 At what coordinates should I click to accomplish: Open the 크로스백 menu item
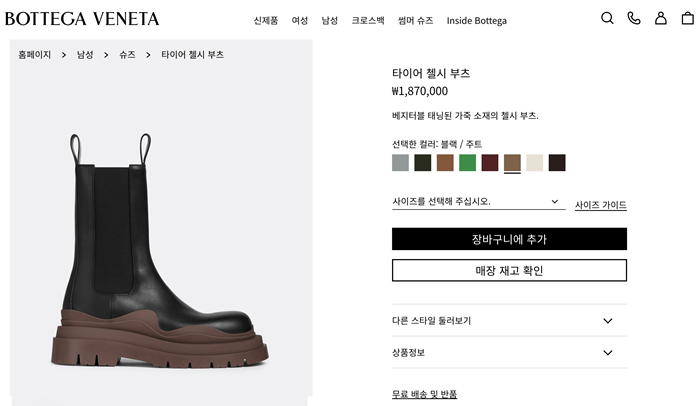[368, 20]
